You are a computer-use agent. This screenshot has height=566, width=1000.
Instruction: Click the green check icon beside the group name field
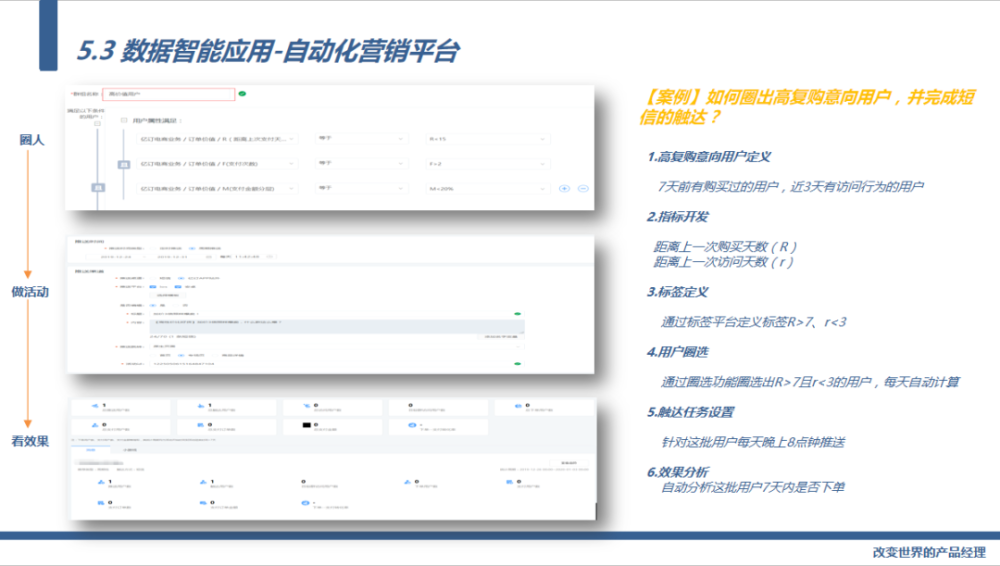(x=242, y=94)
